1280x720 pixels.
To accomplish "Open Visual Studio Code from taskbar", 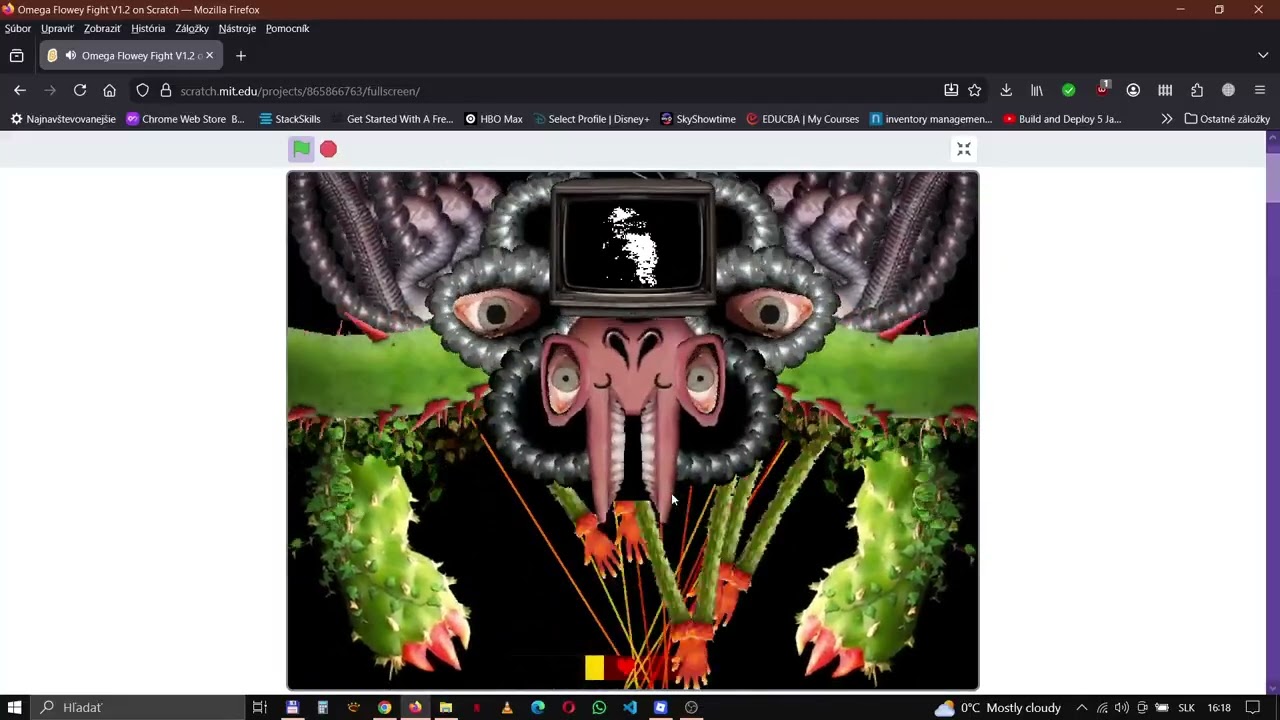I will [x=630, y=707].
